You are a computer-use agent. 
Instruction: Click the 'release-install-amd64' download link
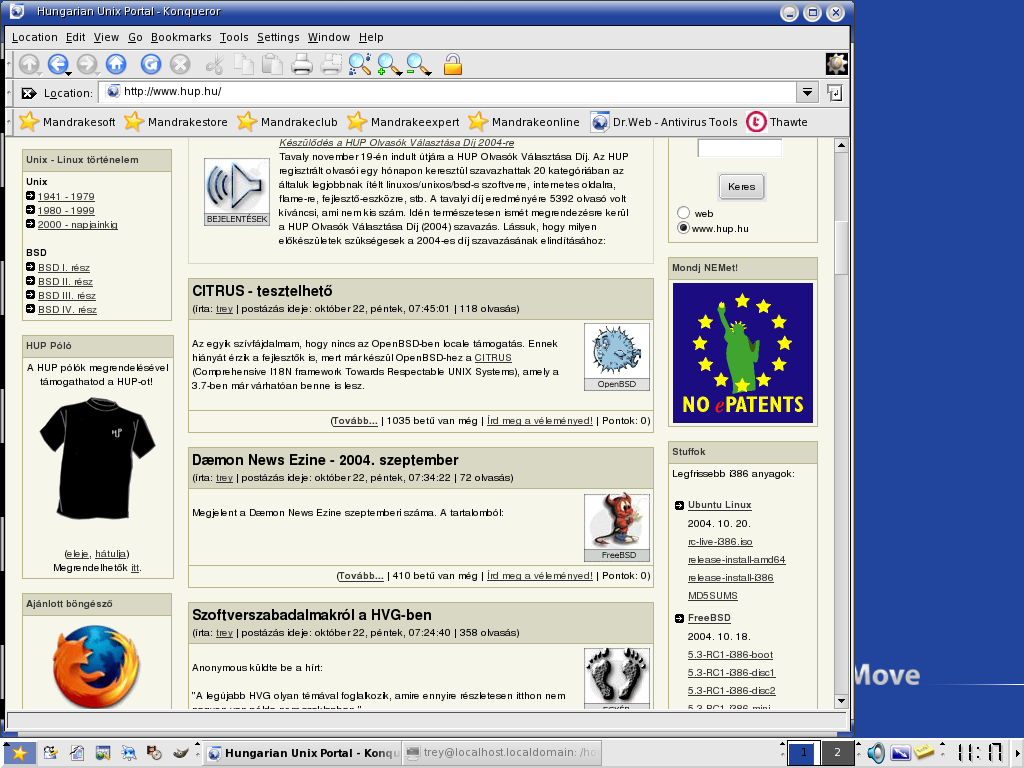click(x=737, y=560)
